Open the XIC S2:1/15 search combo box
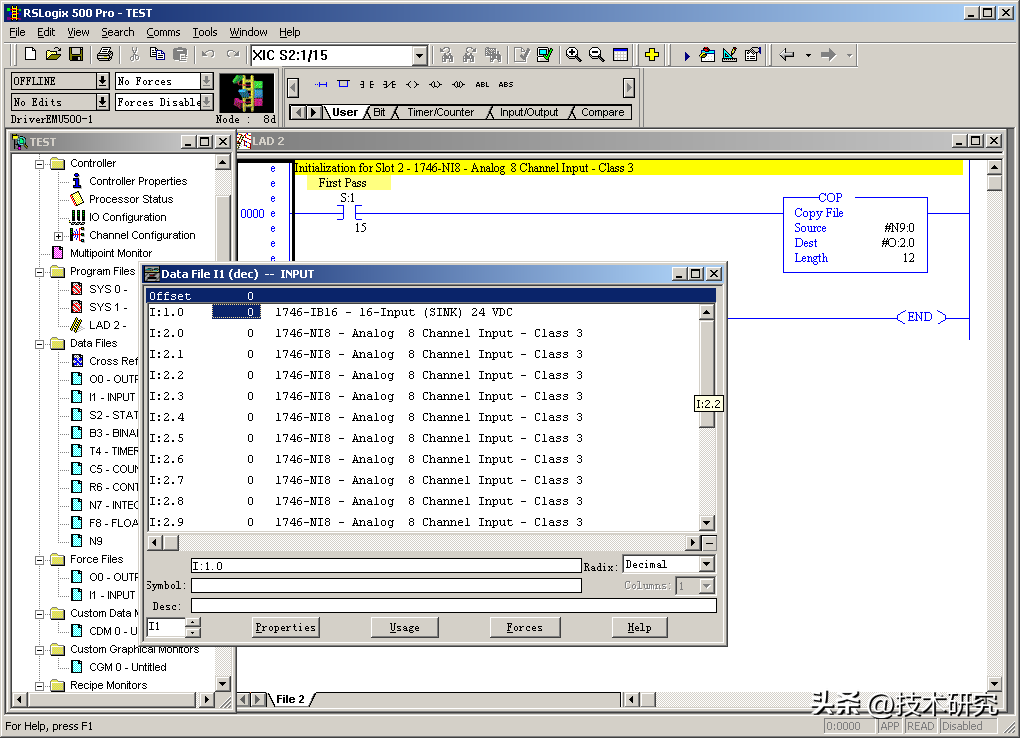The image size is (1020, 738). click(x=420, y=56)
